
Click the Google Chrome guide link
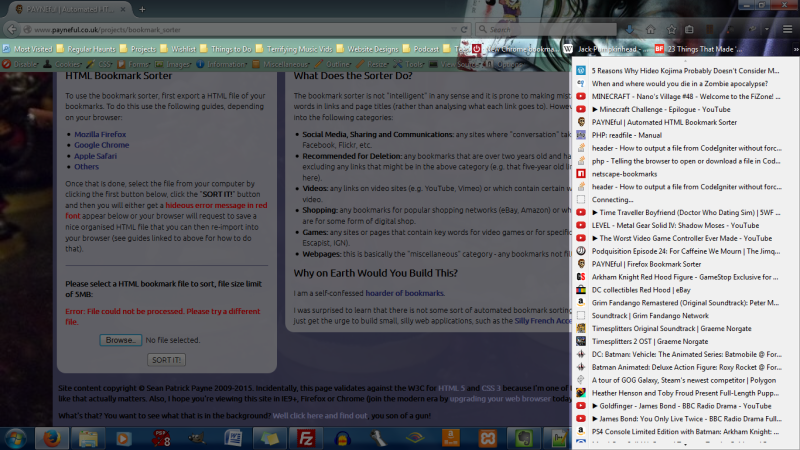click(x=102, y=145)
